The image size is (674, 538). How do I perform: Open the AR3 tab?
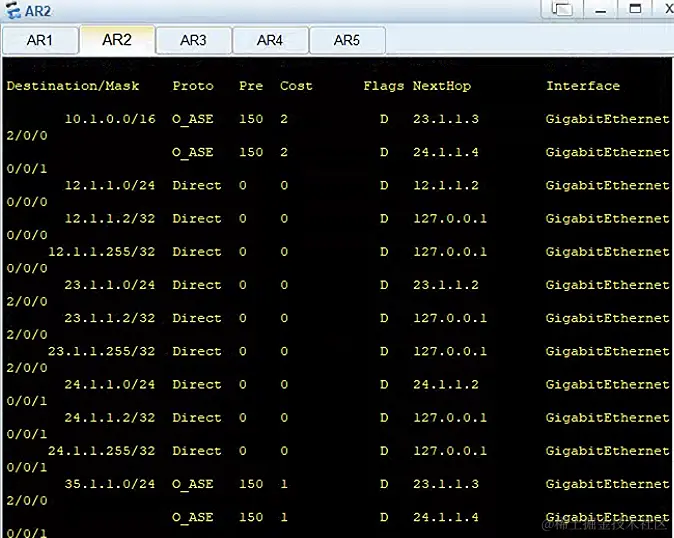193,40
